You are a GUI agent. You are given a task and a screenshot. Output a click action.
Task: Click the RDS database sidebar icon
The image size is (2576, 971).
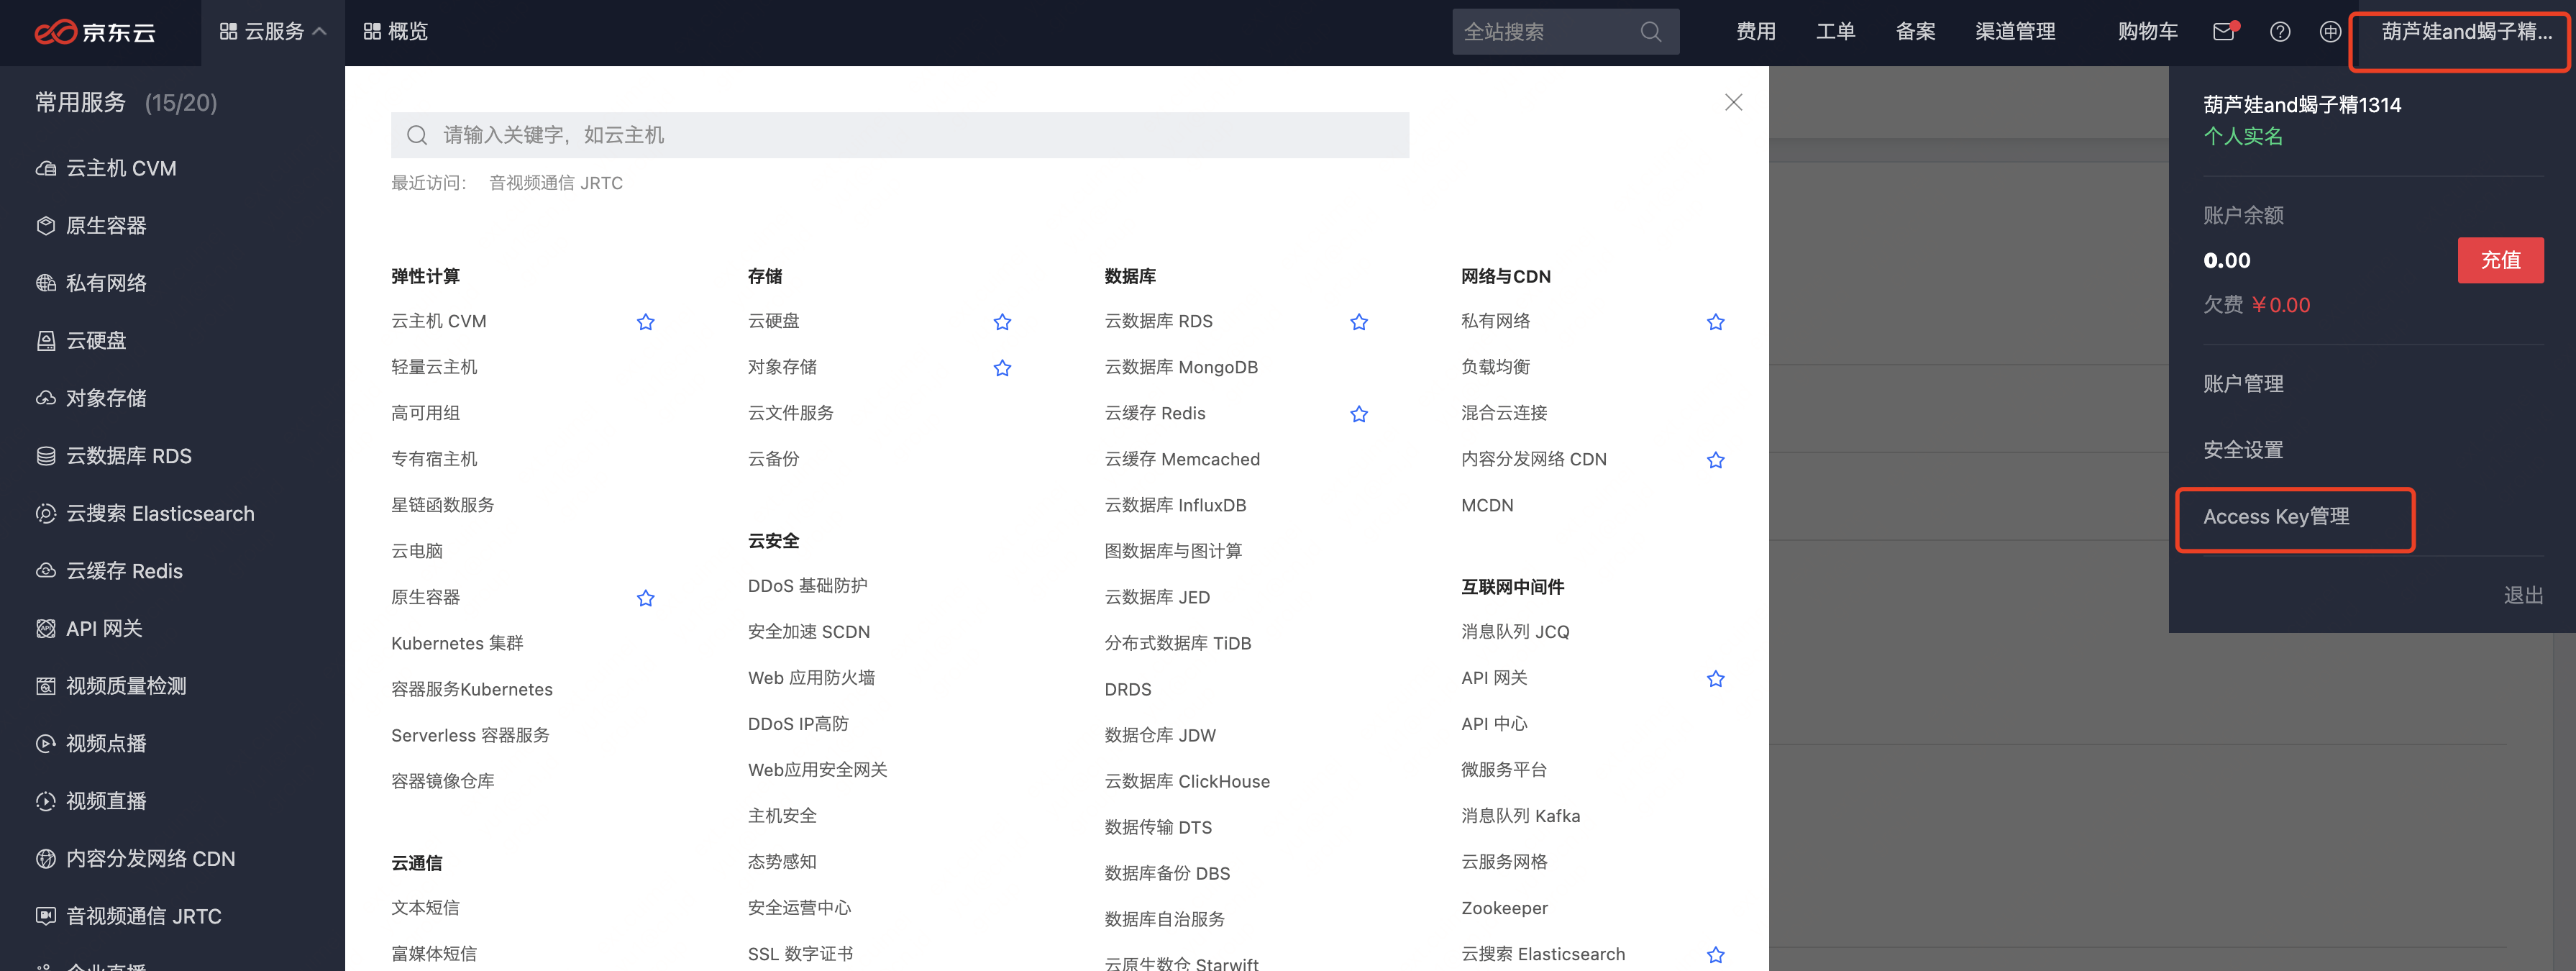(x=45, y=456)
